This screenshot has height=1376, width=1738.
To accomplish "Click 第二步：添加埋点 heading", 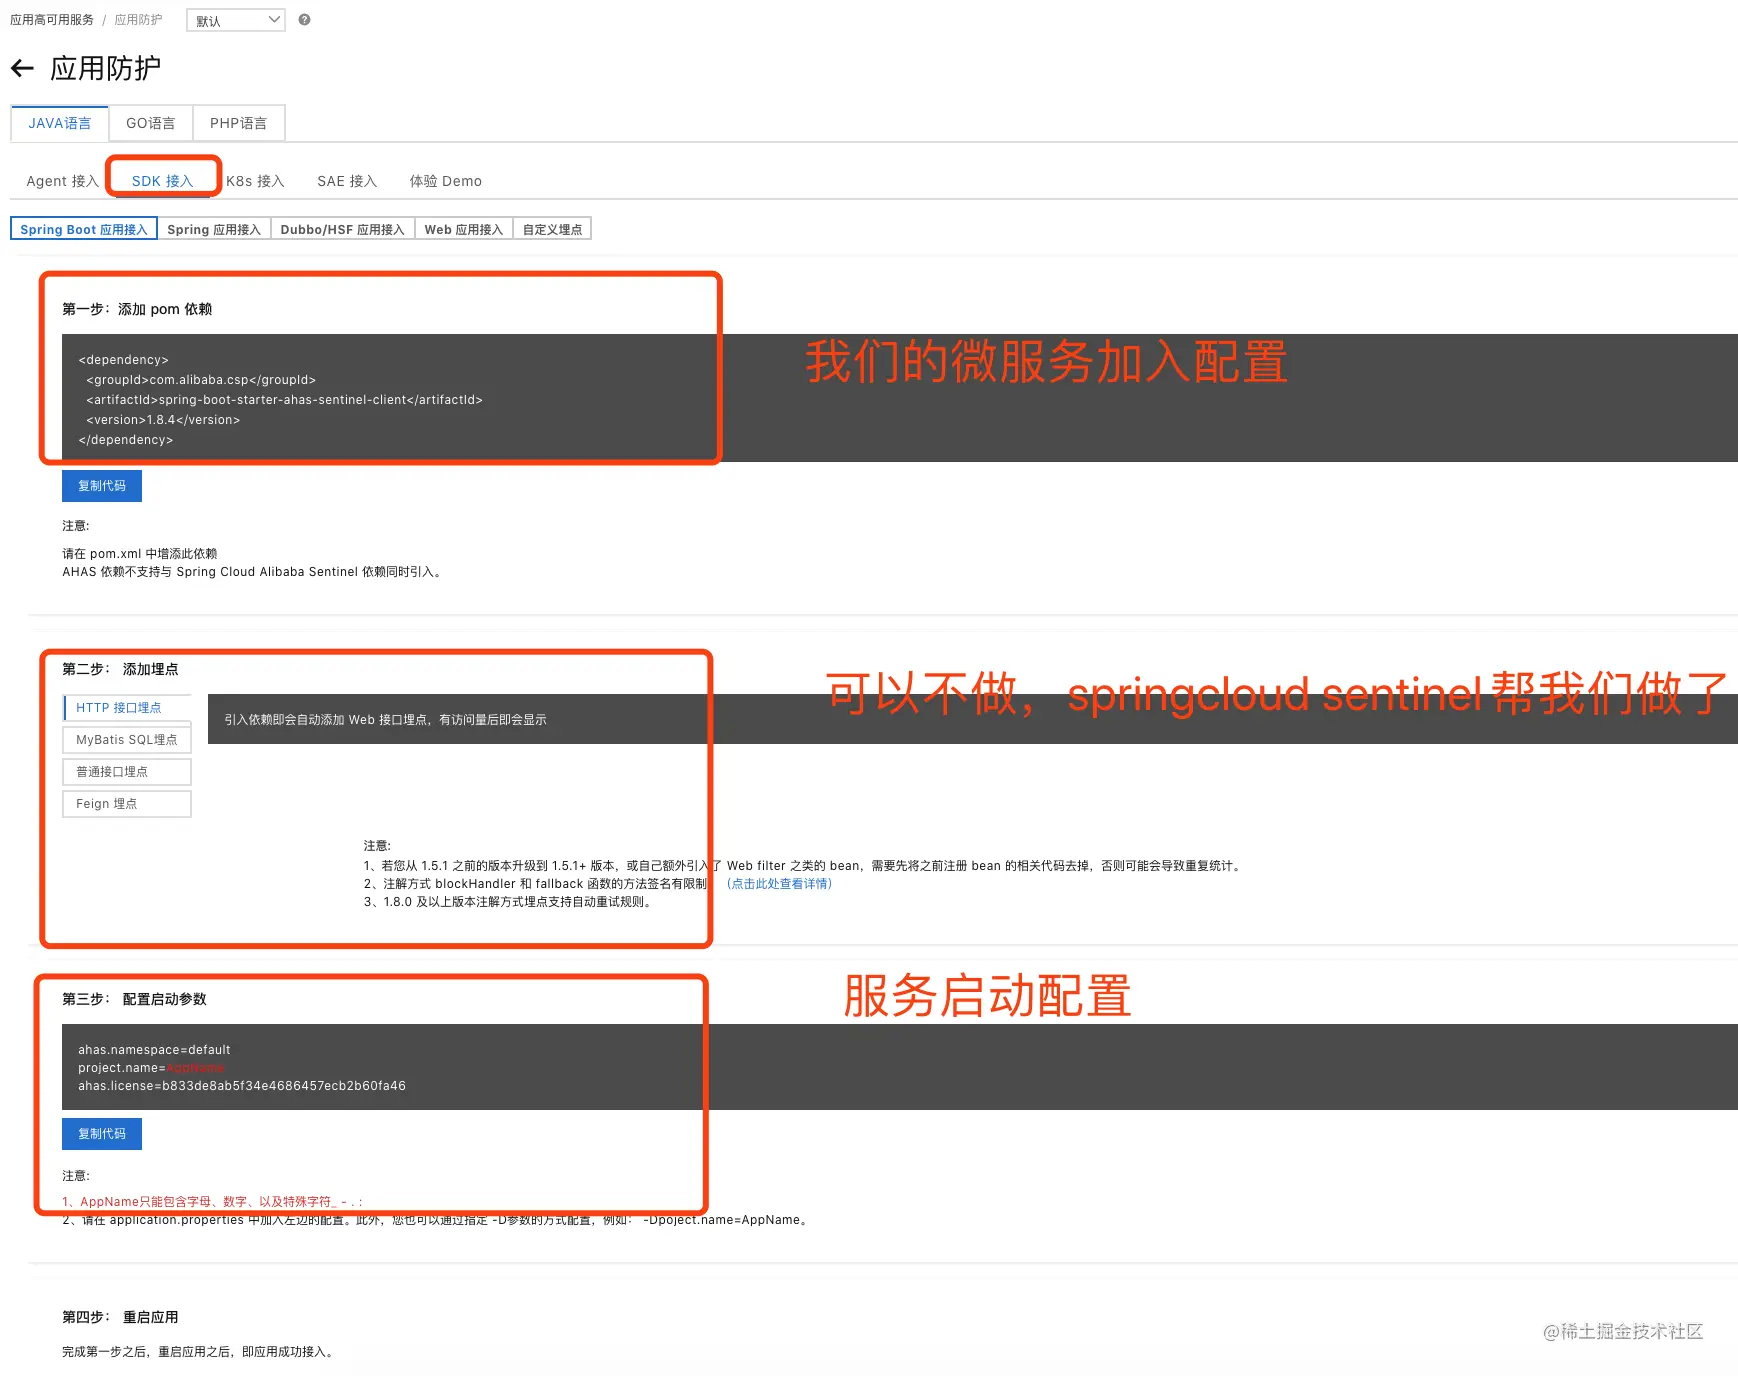I will point(120,669).
